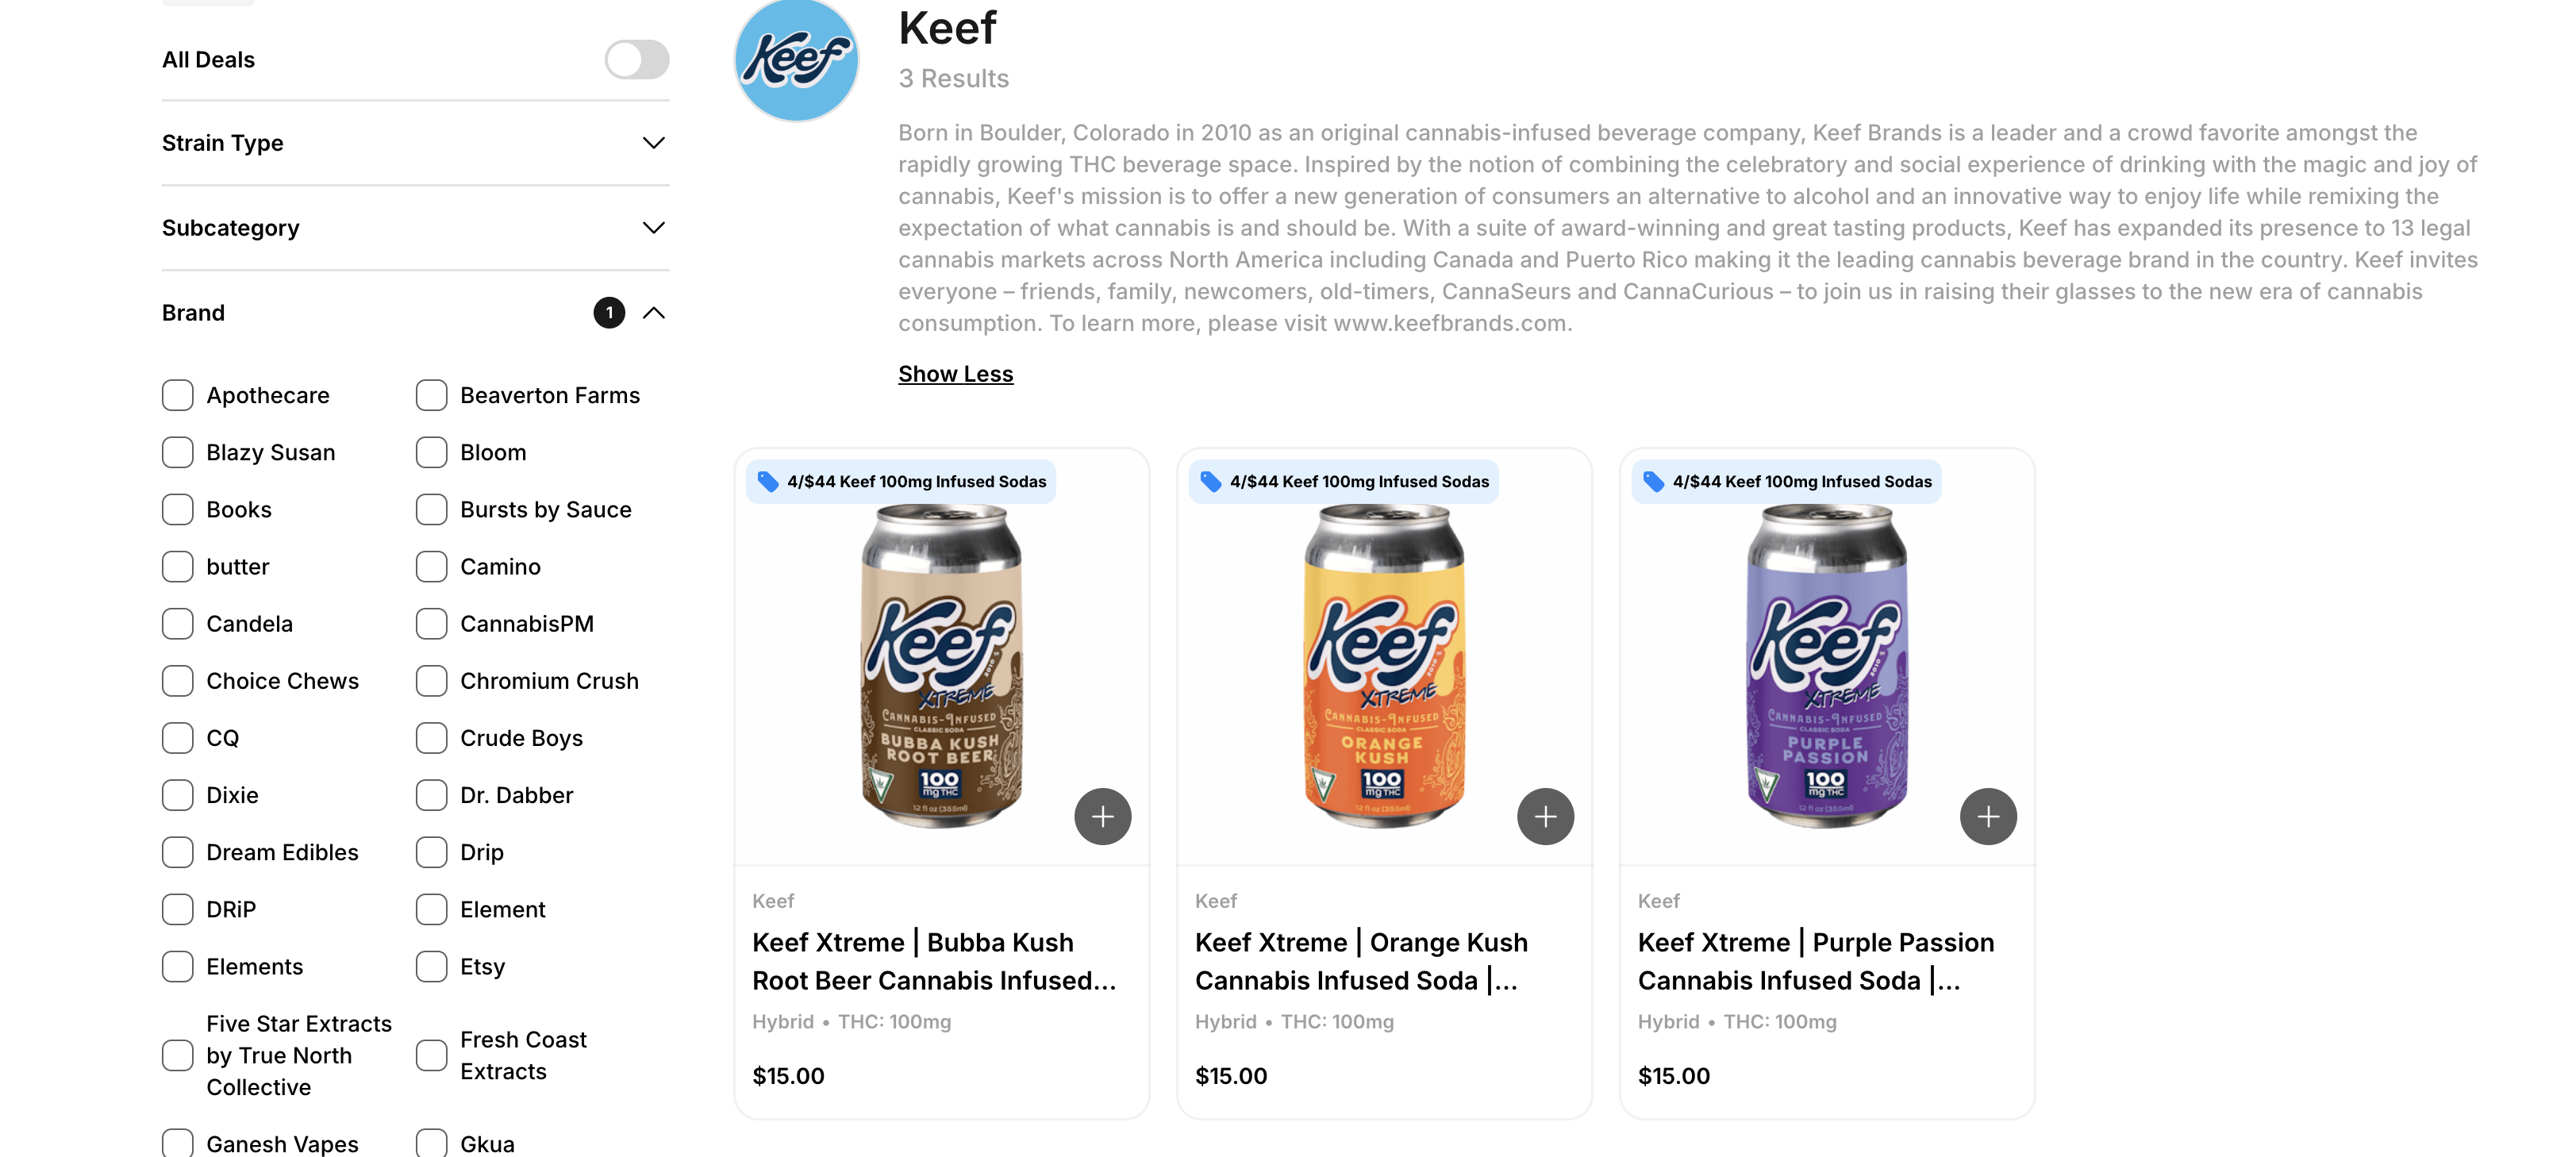Collapse the Brand filter section
This screenshot has height=1157, width=2576.
[654, 313]
